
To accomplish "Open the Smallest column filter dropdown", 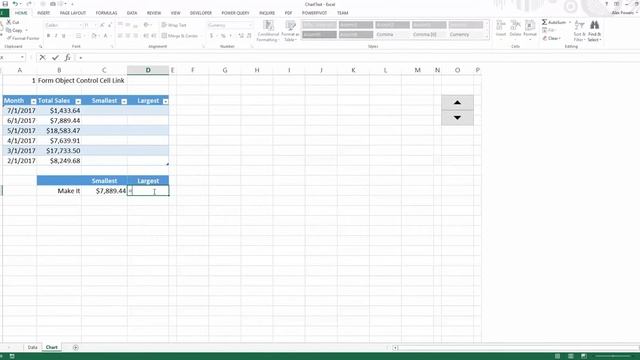I will [124, 101].
